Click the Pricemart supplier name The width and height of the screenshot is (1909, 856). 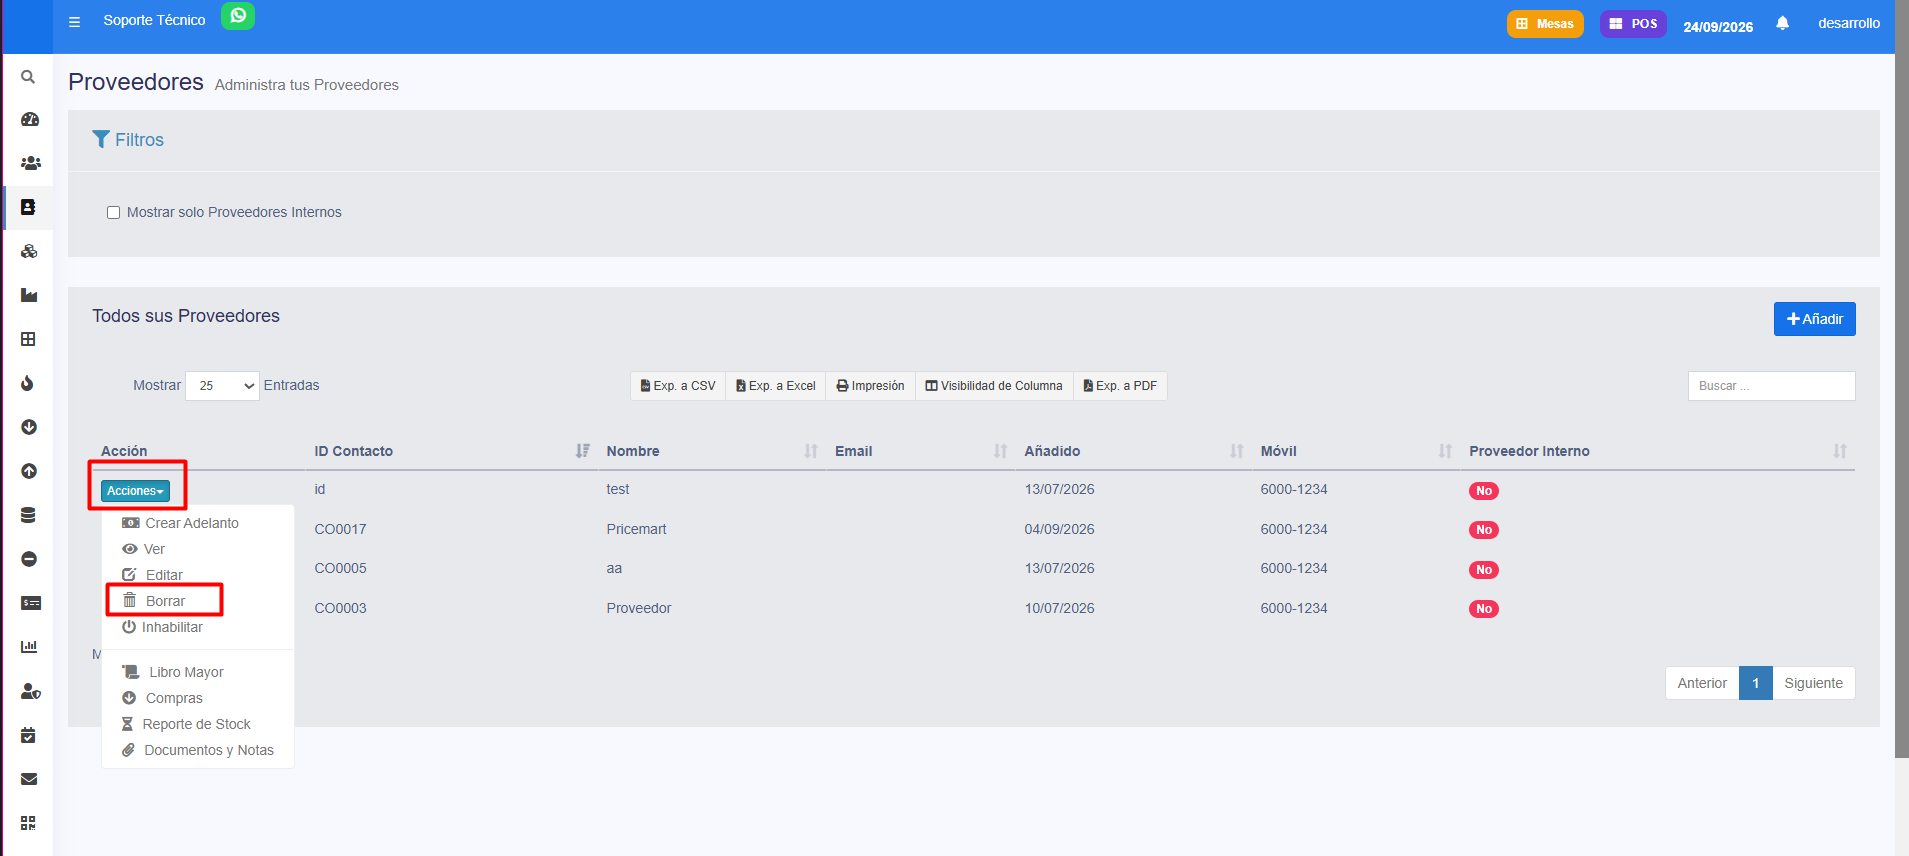(636, 529)
